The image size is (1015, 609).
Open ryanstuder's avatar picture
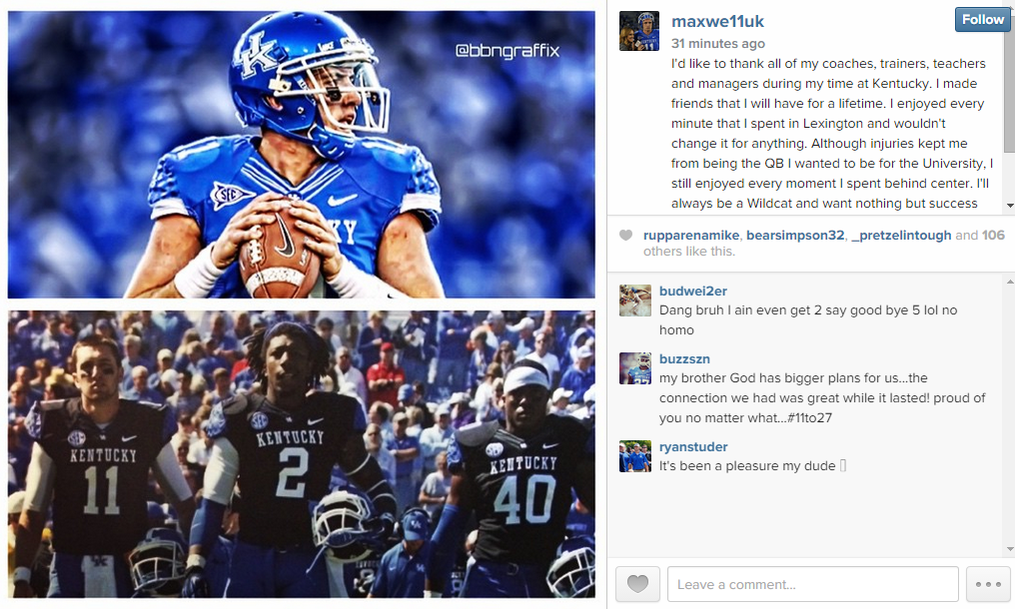(635, 456)
